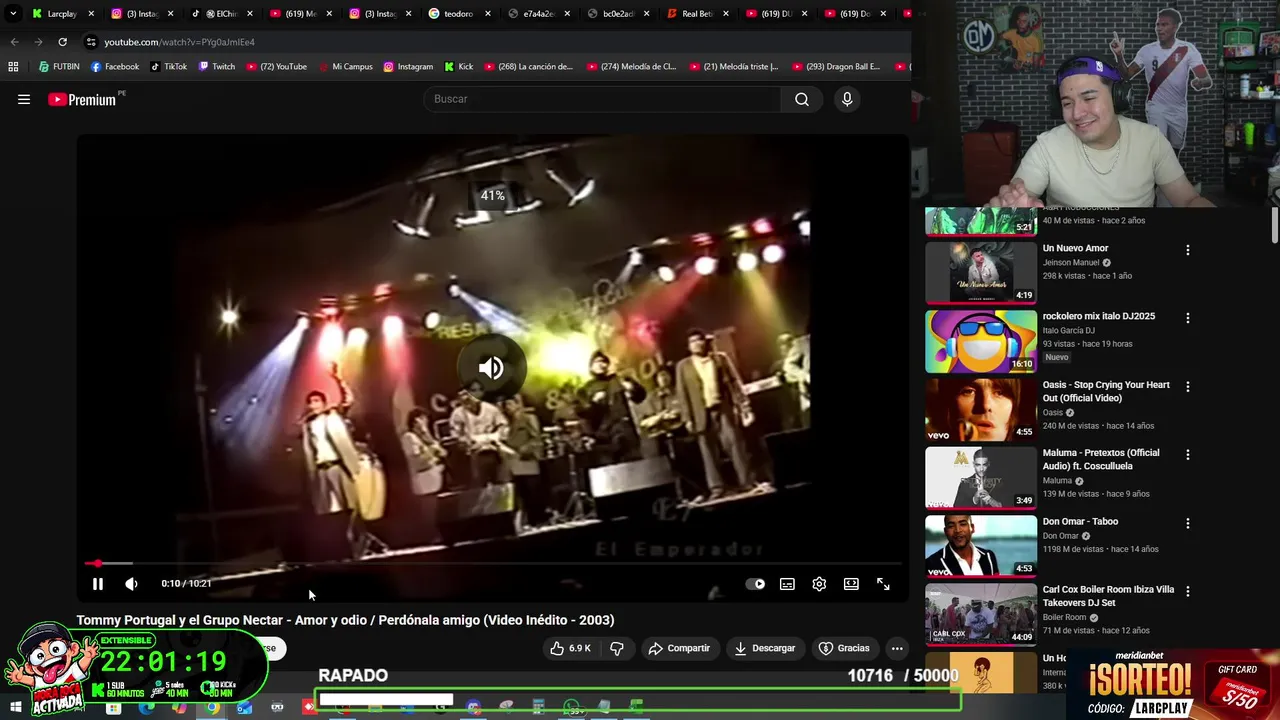Open more actions menu beside Gracias
Screen dimensions: 1280x720
coord(897,648)
